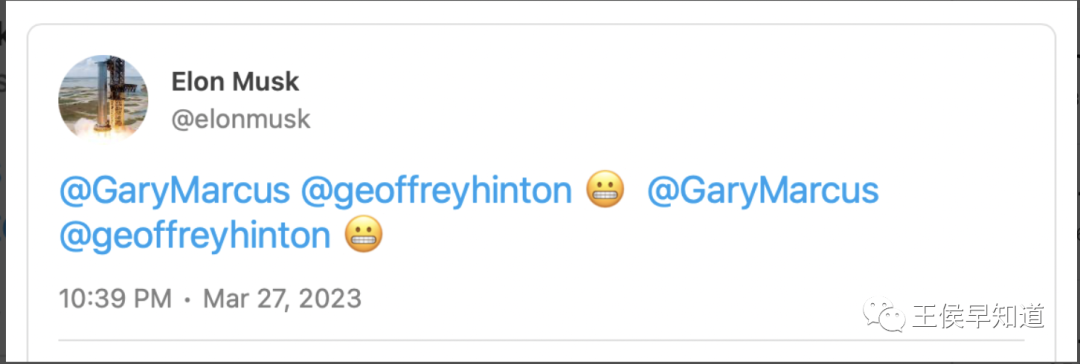Viewport: 1080px width, 364px height.
Task: Click the 10:39 PM timestamp
Action: point(115,299)
